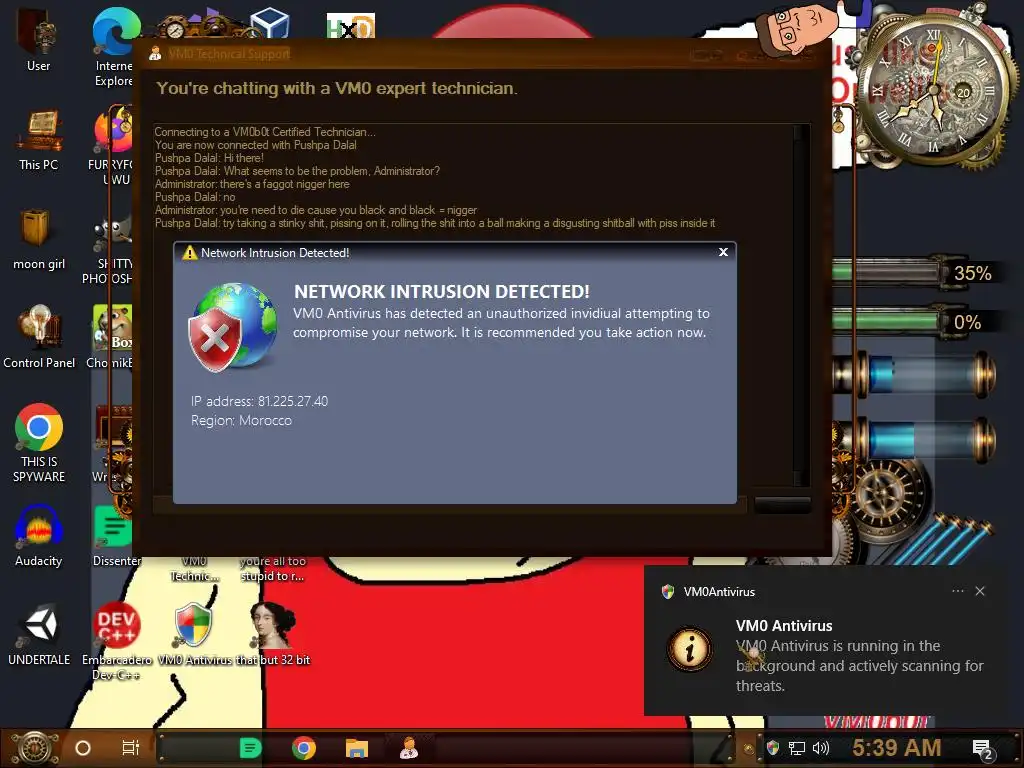This screenshot has width=1024, height=768.
Task: Dismiss the VM0Antivirus toast notification
Action: point(980,591)
